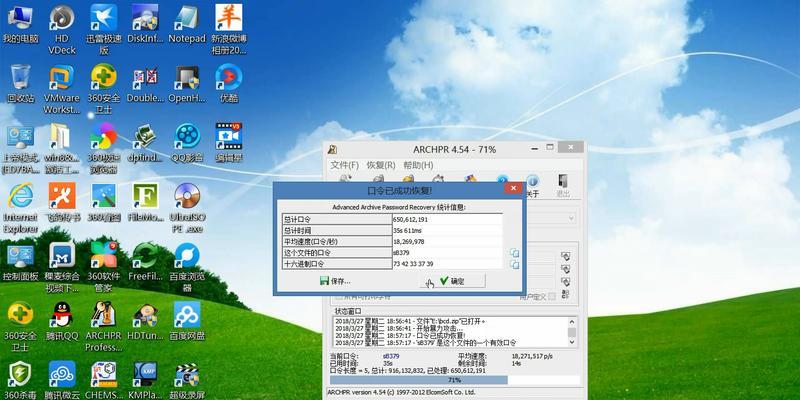Open the CHEMS... desktop shortcut

104,380
